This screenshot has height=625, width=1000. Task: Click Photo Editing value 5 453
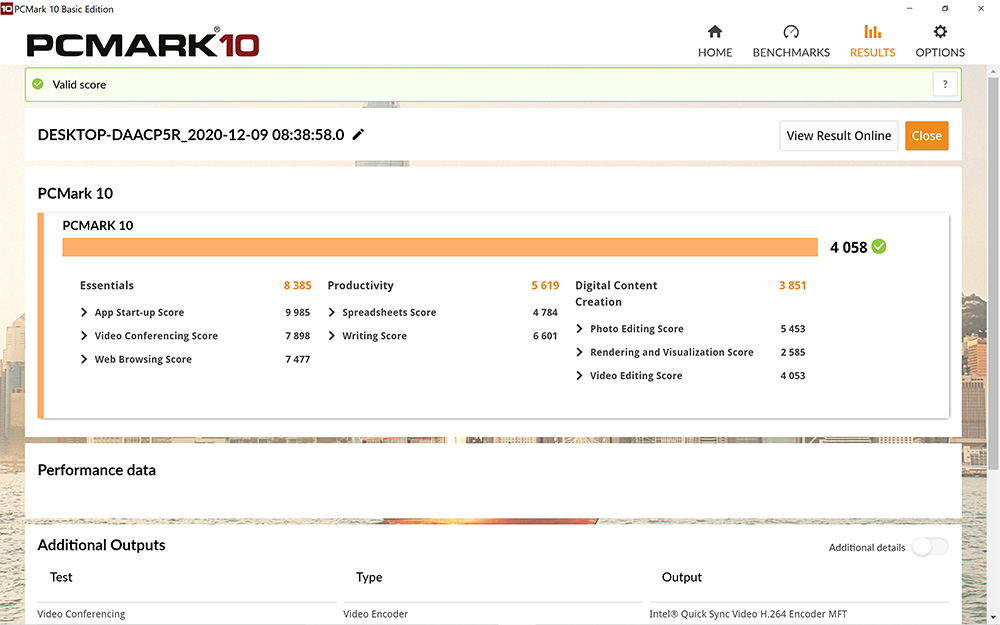pyautogui.click(x=793, y=329)
